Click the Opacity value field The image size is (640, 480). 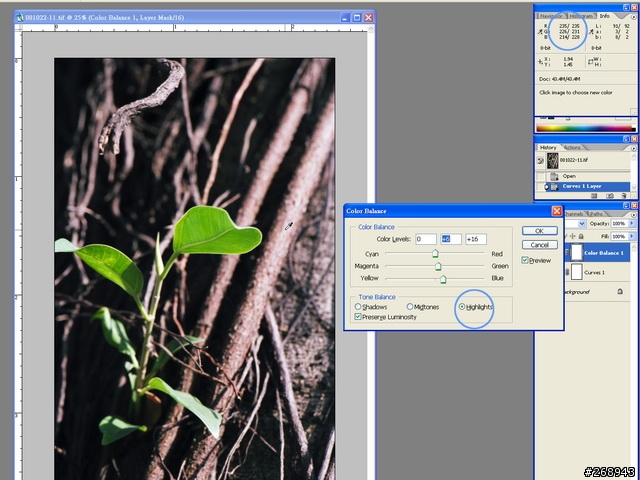pos(620,224)
